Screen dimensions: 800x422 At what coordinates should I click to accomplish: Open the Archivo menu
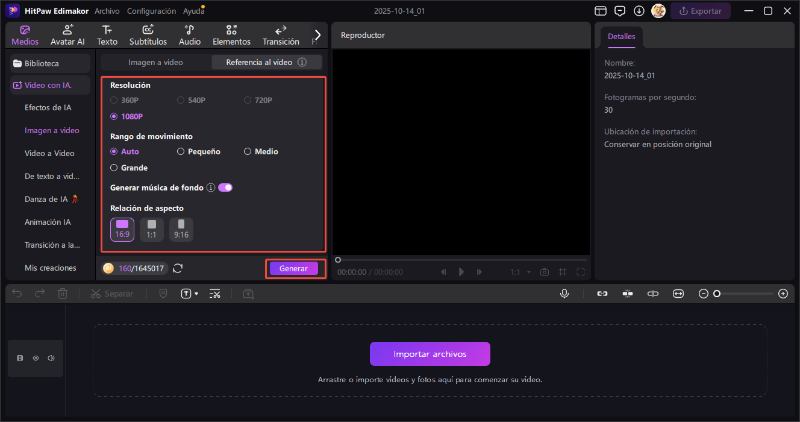(x=107, y=11)
